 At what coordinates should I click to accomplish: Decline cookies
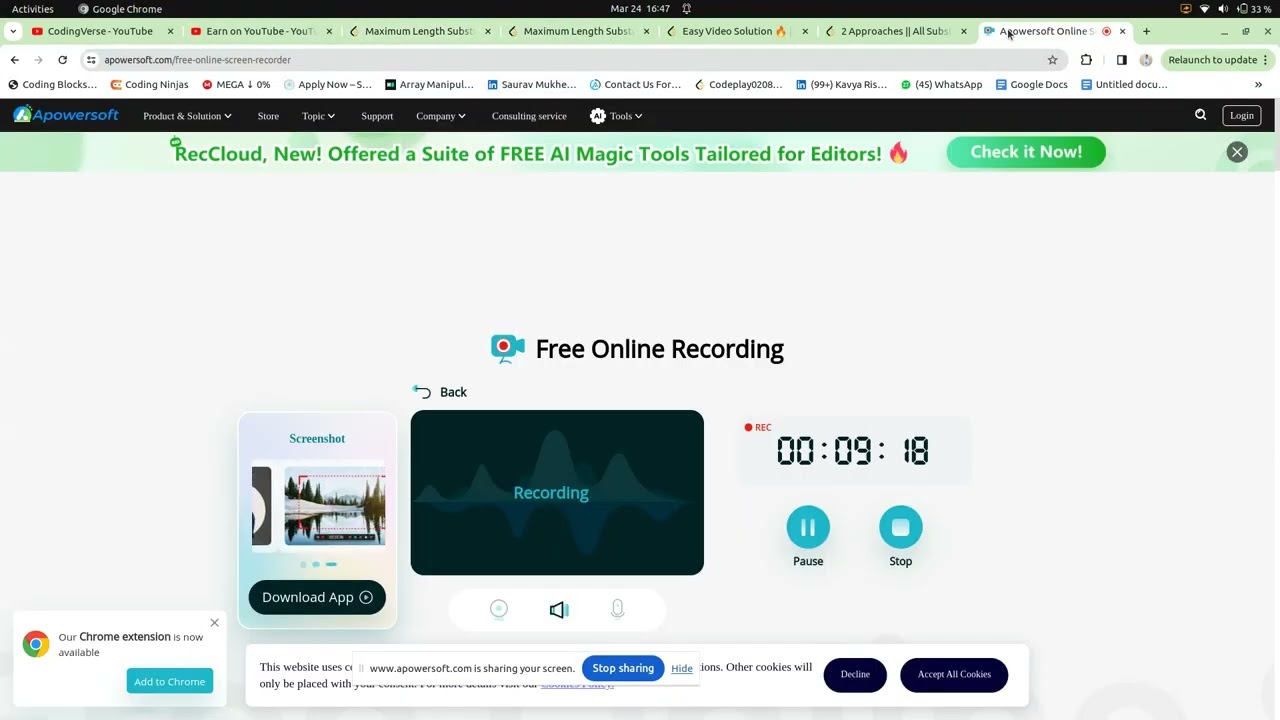[x=855, y=674]
